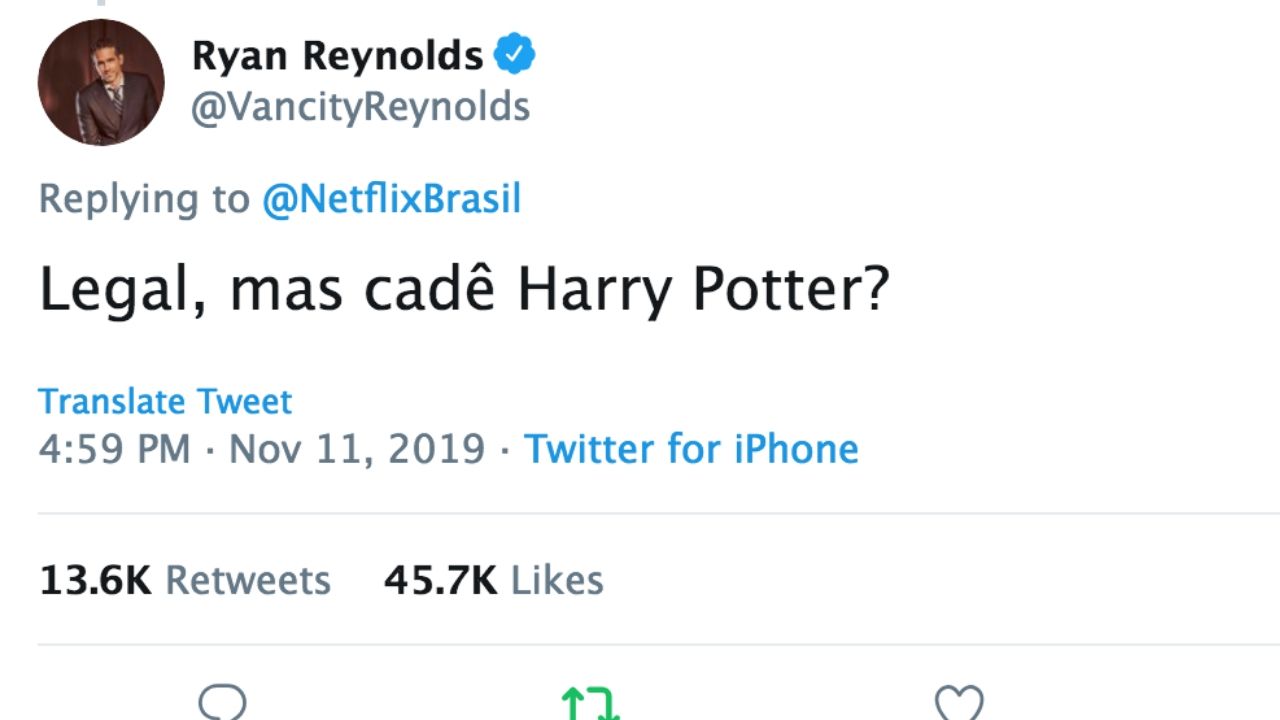Click the Ryan Reynolds display name
Viewport: 1280px width, 720px height.
pos(337,55)
